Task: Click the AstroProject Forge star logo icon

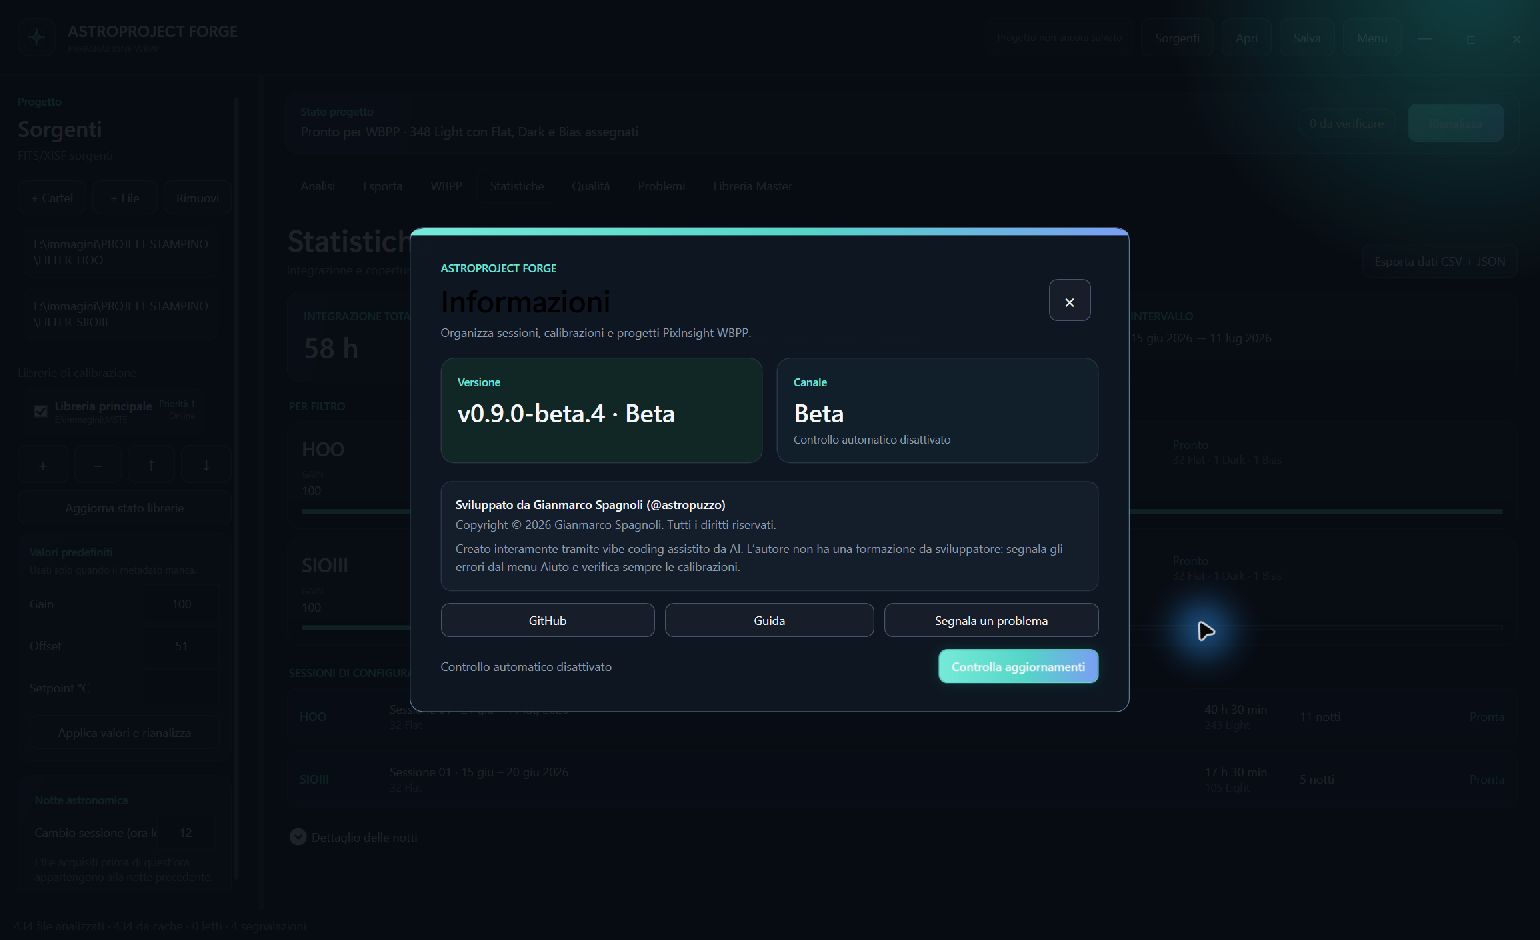Action: pos(37,38)
